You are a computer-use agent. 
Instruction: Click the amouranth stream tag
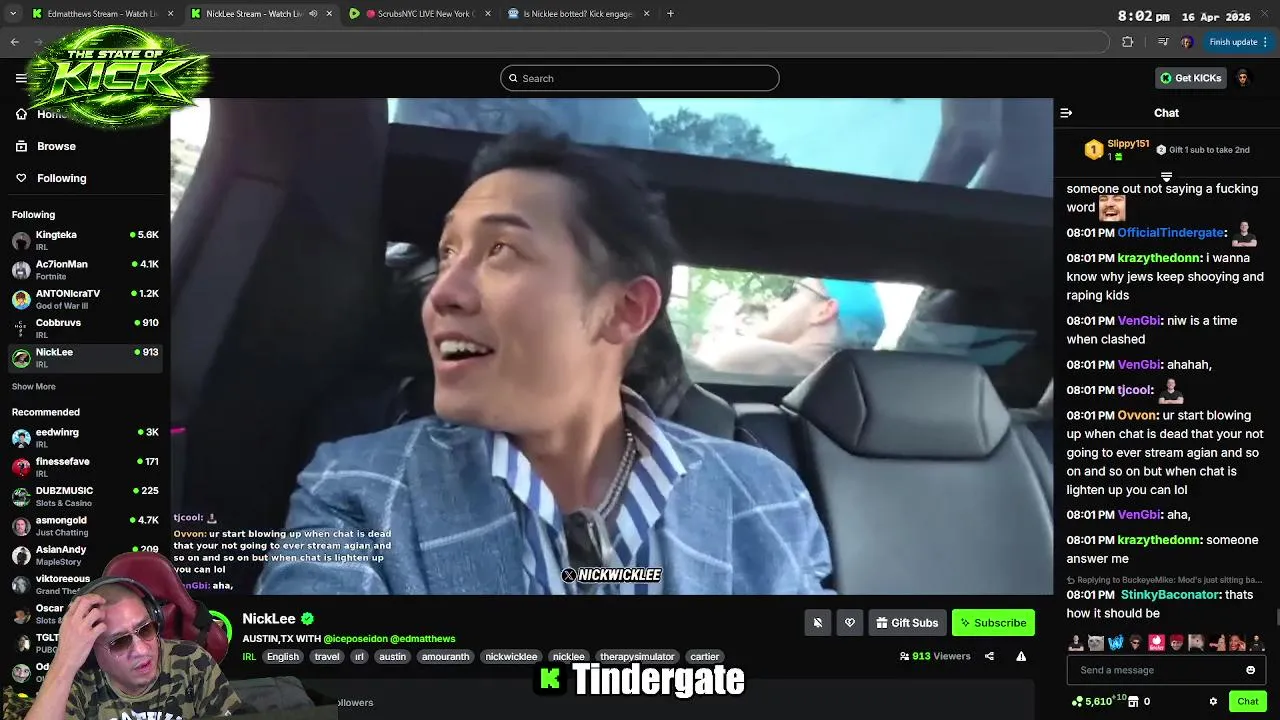445,657
